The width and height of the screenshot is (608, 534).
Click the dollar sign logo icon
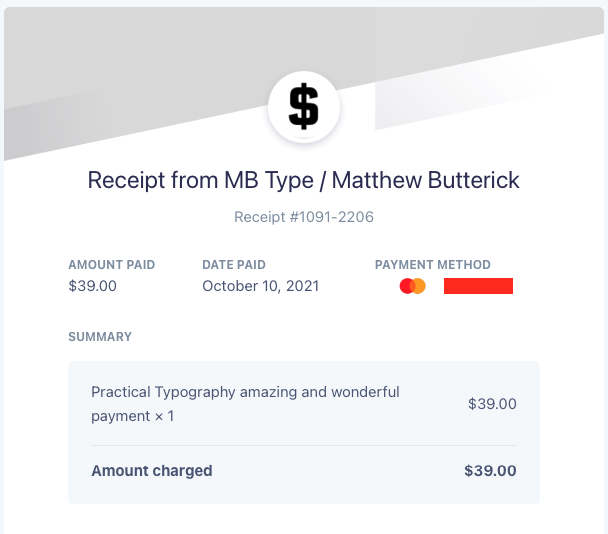(304, 107)
